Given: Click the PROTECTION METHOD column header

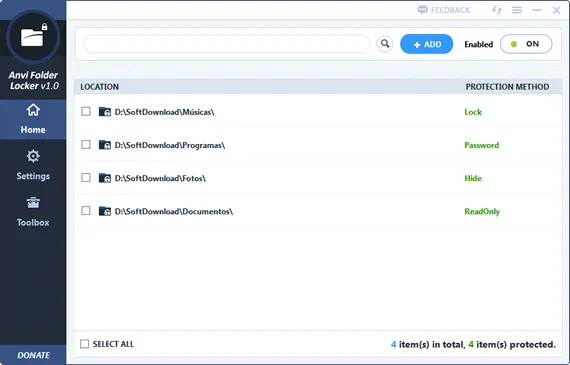Looking at the screenshot, I should coord(507,87).
